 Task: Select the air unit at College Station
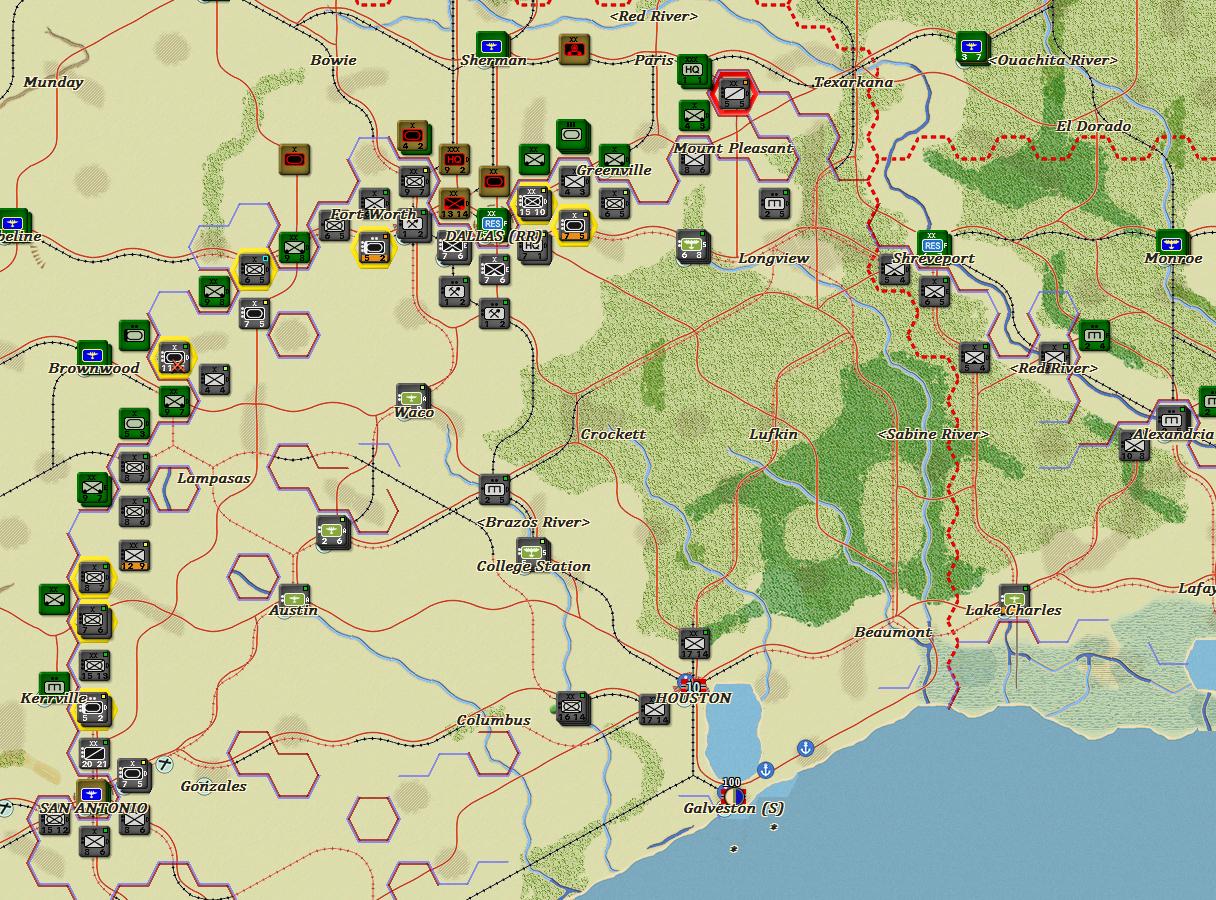(x=532, y=552)
